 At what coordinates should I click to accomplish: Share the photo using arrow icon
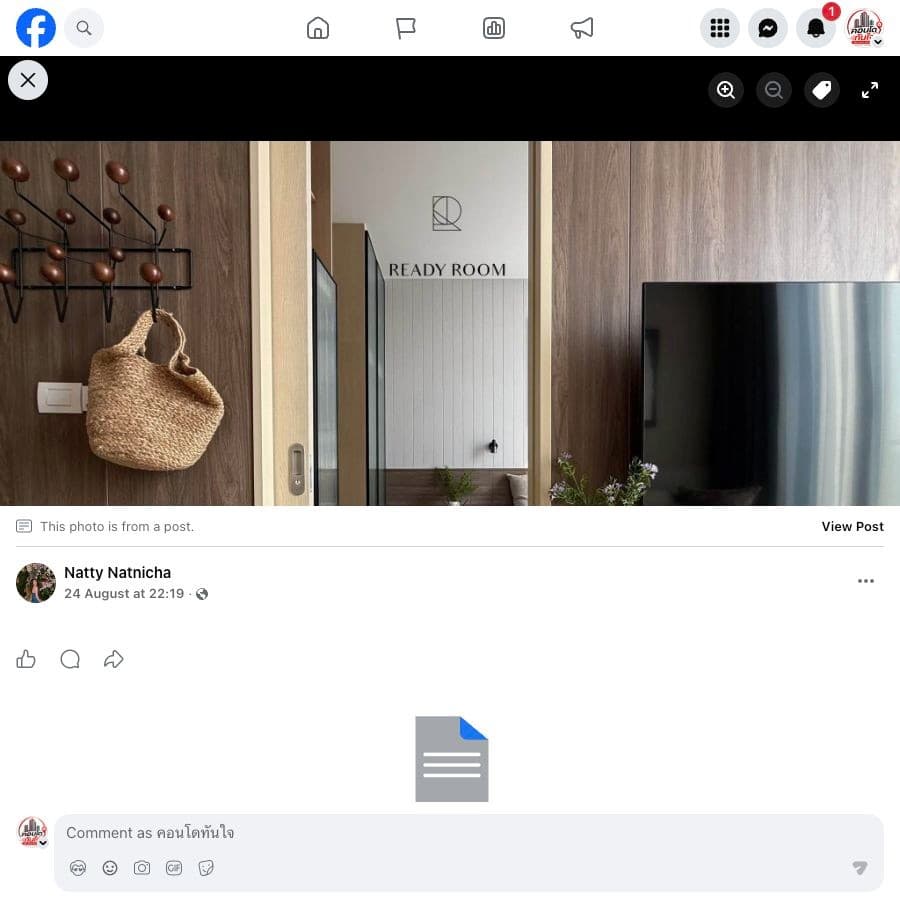[x=114, y=659]
